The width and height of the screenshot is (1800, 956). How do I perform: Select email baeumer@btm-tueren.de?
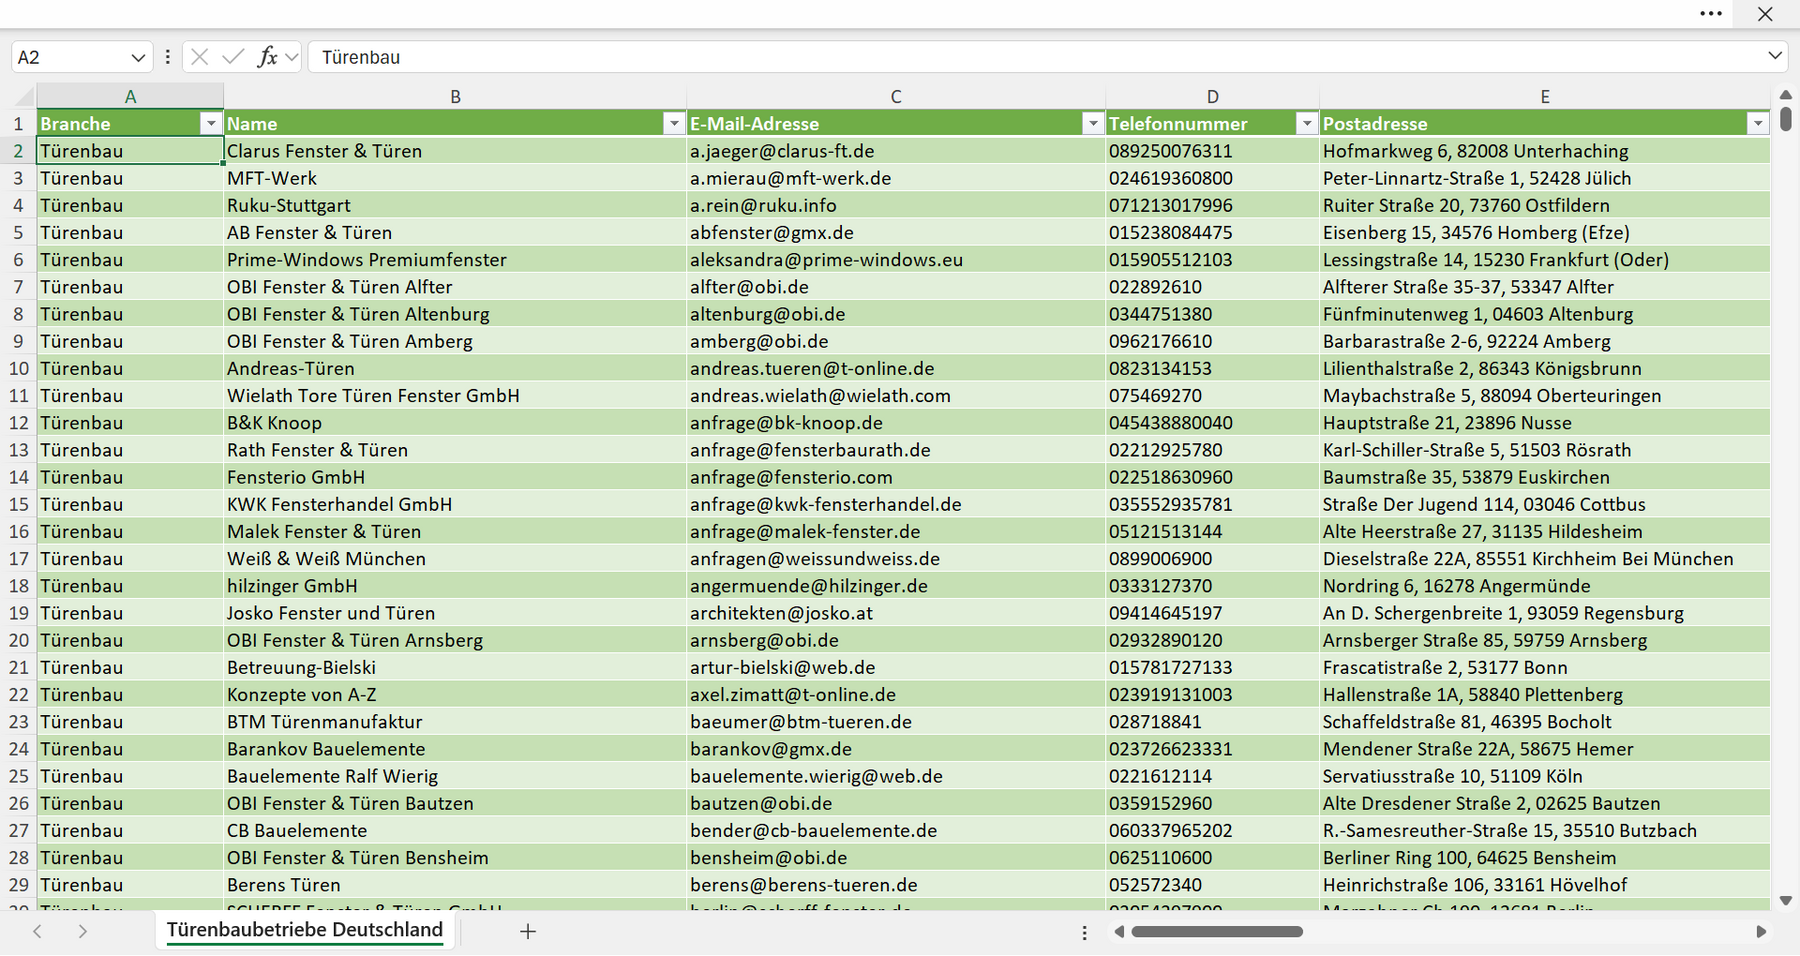[896, 722]
